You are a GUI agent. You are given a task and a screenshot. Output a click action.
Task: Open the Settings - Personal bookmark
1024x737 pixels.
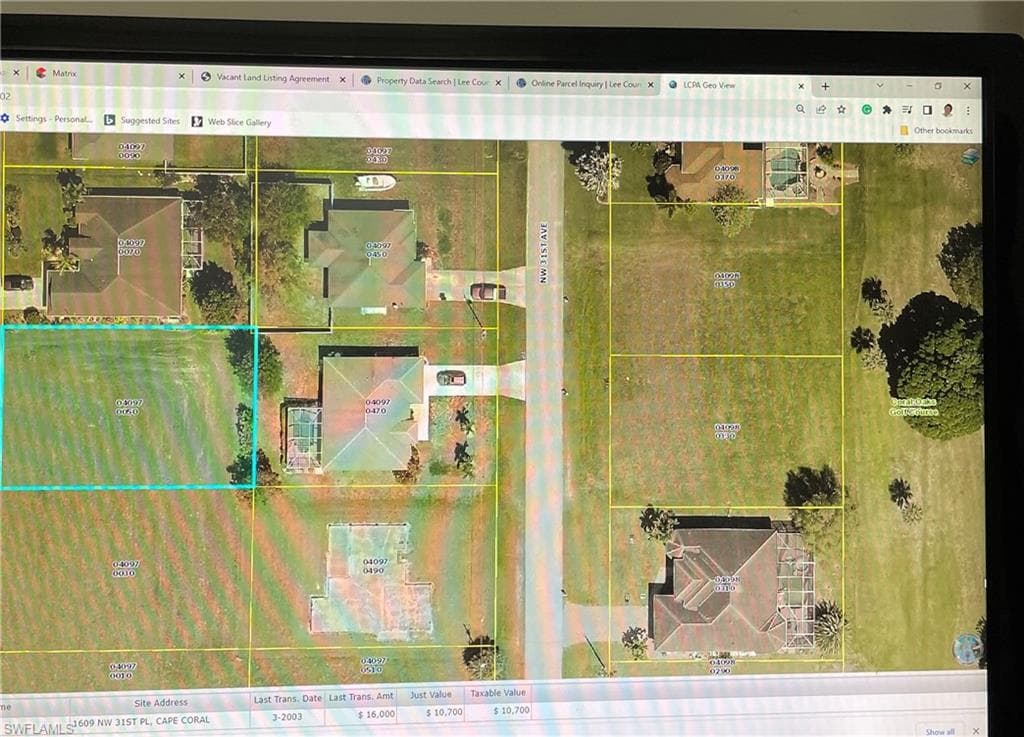click(46, 119)
